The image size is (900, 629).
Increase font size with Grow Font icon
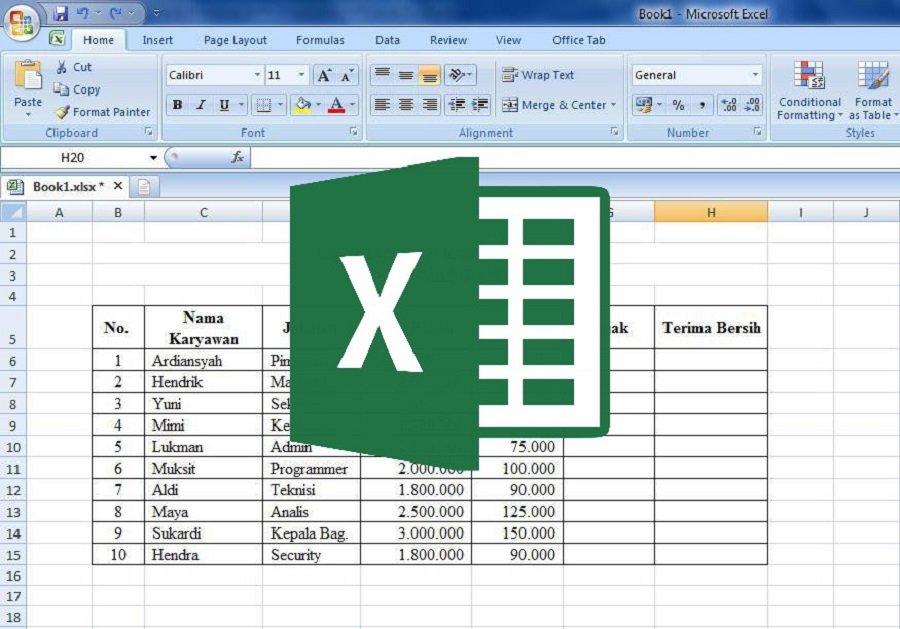(324, 75)
